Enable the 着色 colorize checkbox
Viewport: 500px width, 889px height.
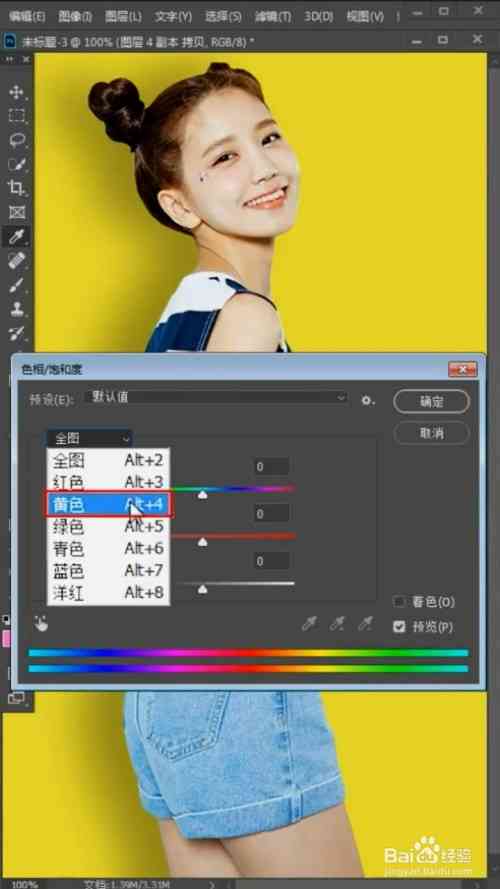pos(399,602)
